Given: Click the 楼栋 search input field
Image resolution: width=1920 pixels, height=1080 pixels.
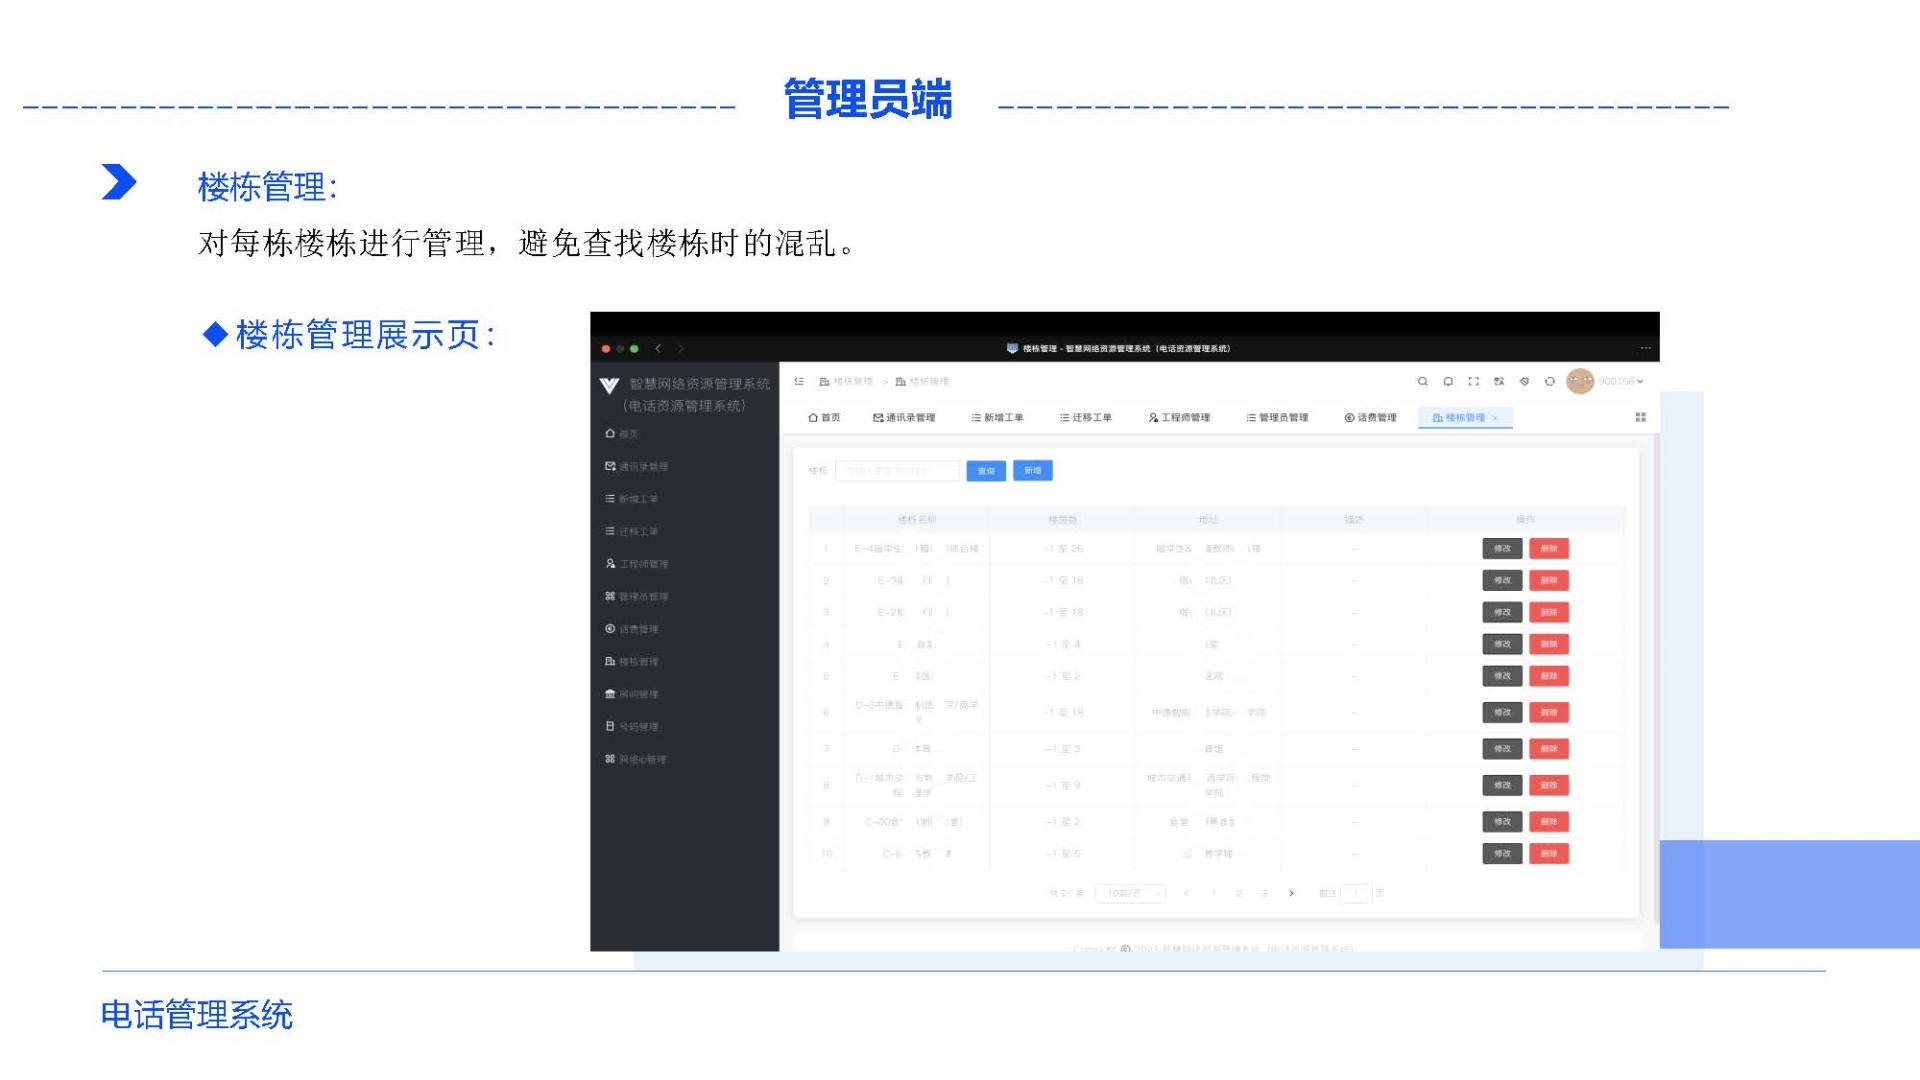Looking at the screenshot, I should pyautogui.click(x=896, y=470).
